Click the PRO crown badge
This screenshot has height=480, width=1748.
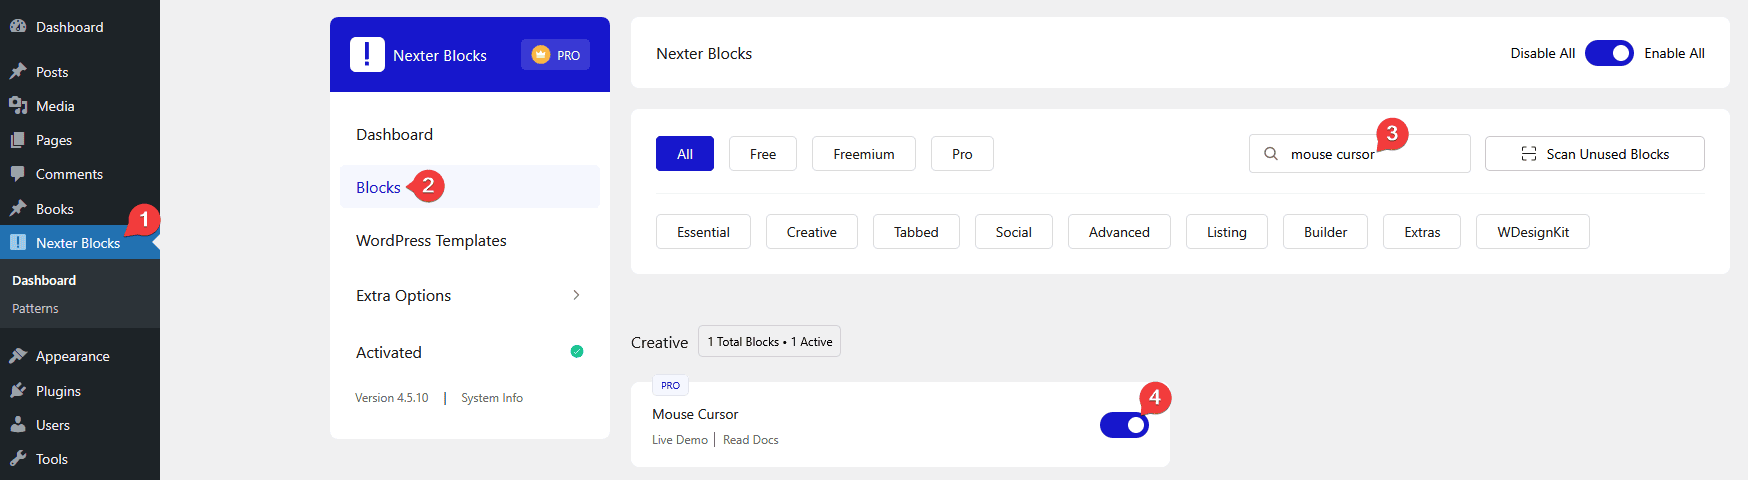(x=555, y=55)
